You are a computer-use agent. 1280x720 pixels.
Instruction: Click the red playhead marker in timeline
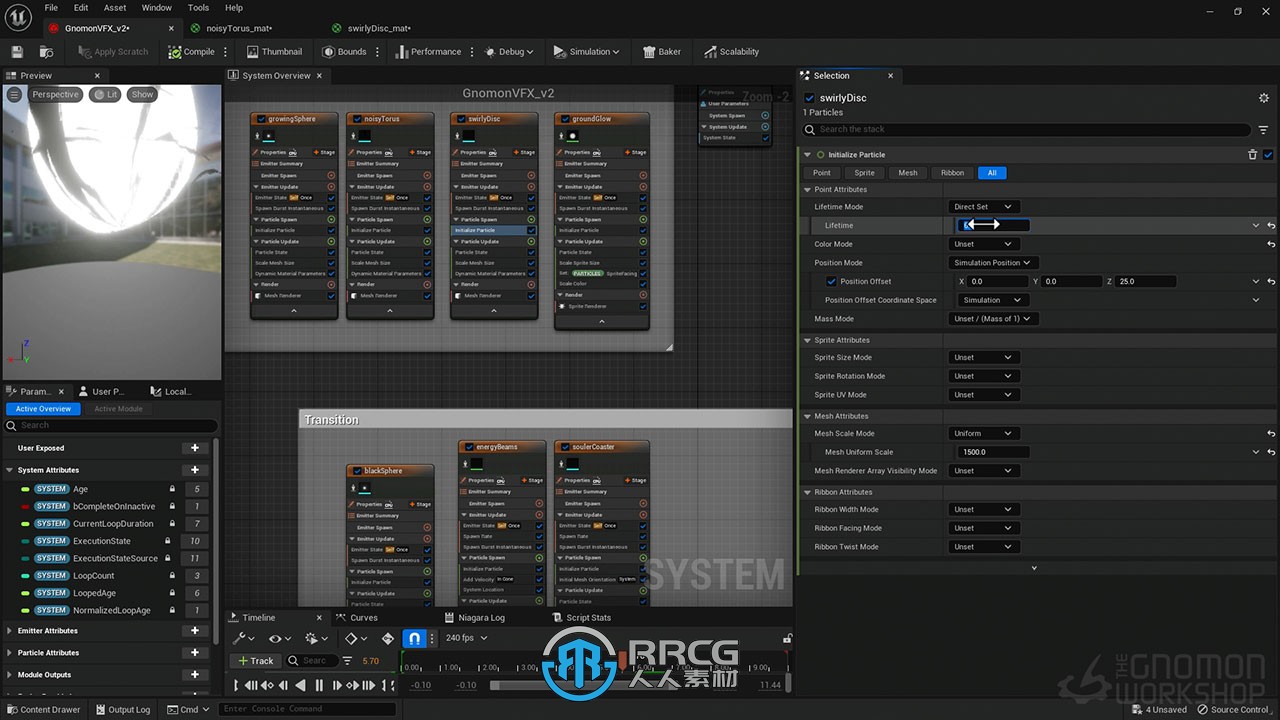coord(621,663)
